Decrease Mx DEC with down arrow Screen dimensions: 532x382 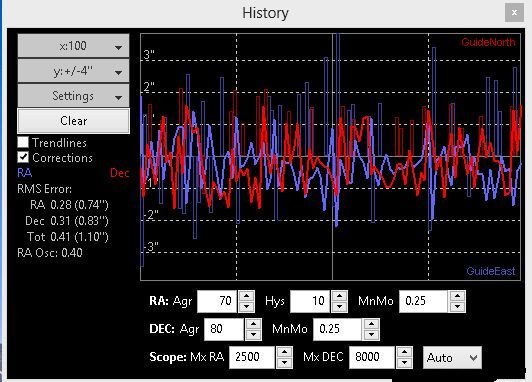[x=404, y=363]
